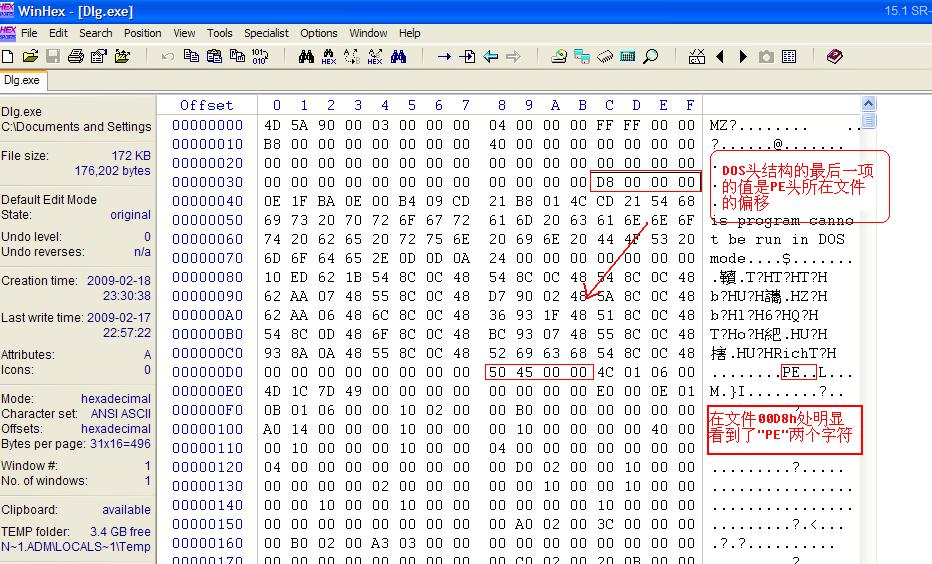Viewport: 932px width, 564px height.
Task: Click the Open file folder icon
Action: [x=30, y=56]
